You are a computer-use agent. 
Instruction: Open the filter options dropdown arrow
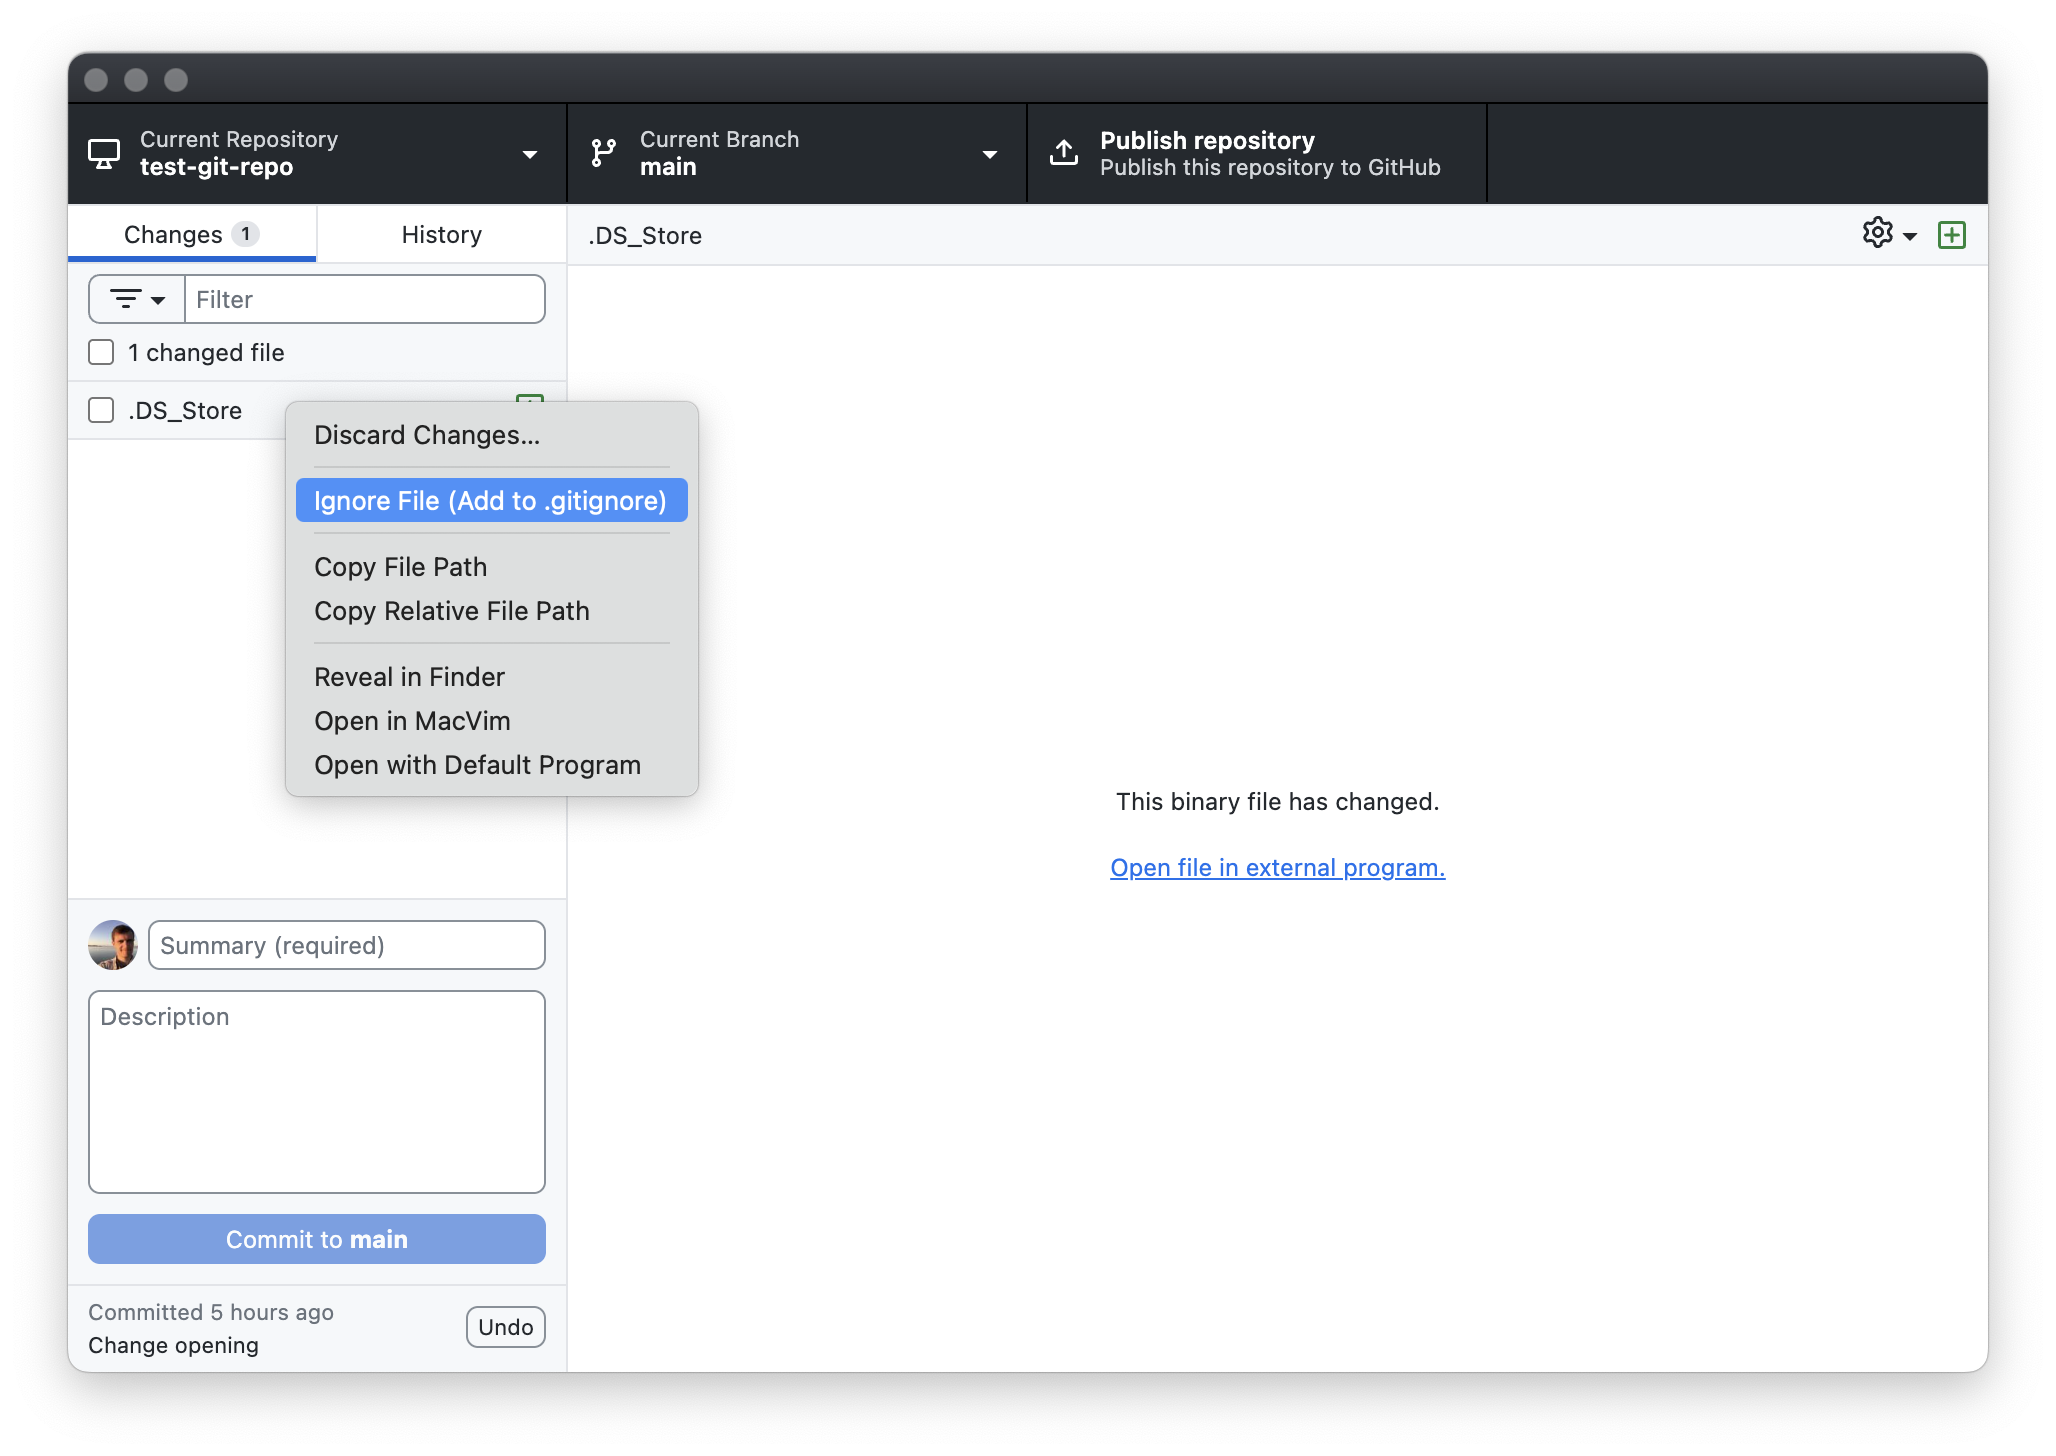158,300
